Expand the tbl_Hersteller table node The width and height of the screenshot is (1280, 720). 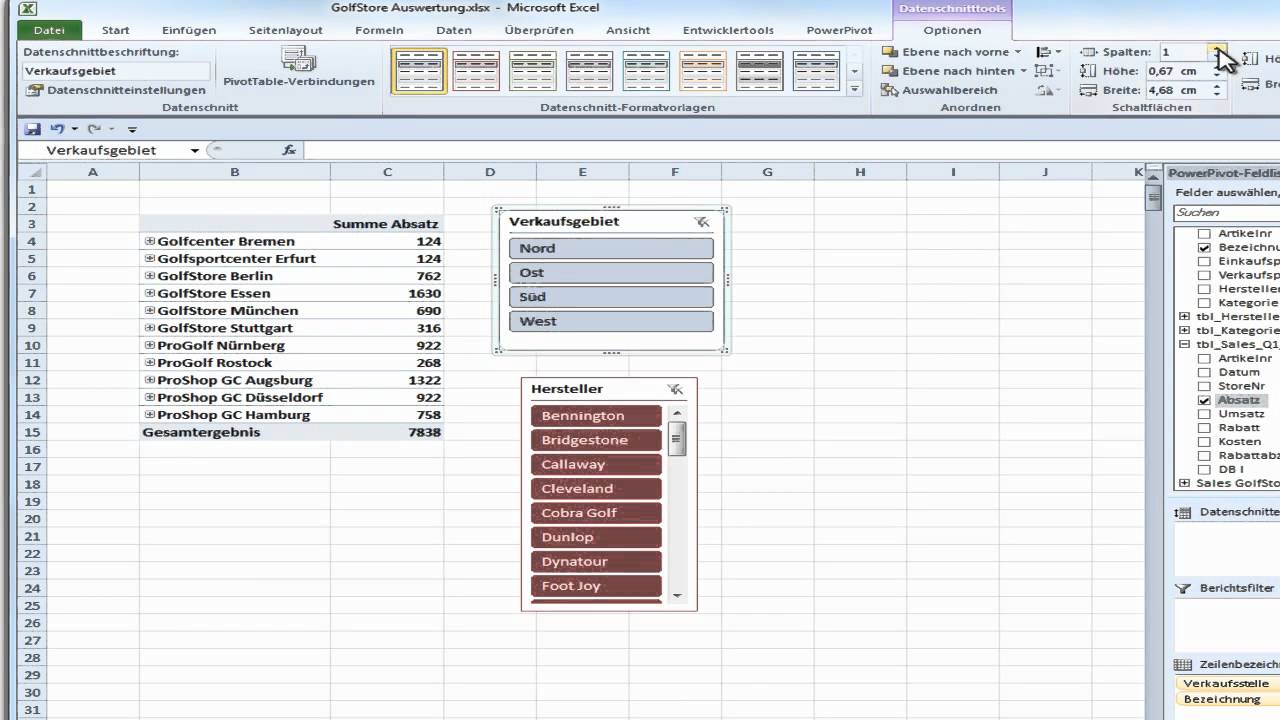[x=1185, y=316]
